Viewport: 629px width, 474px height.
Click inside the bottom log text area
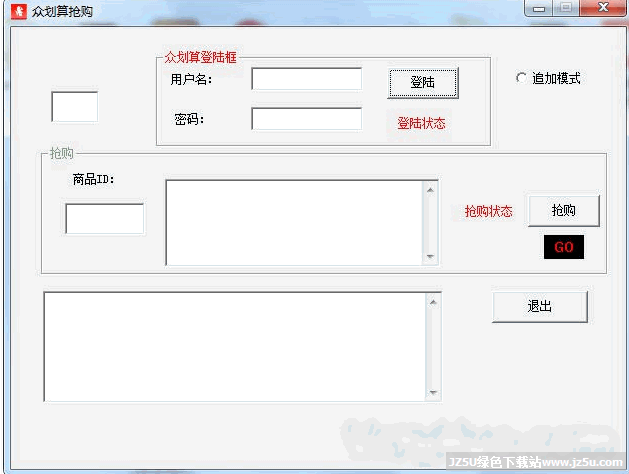click(235, 346)
